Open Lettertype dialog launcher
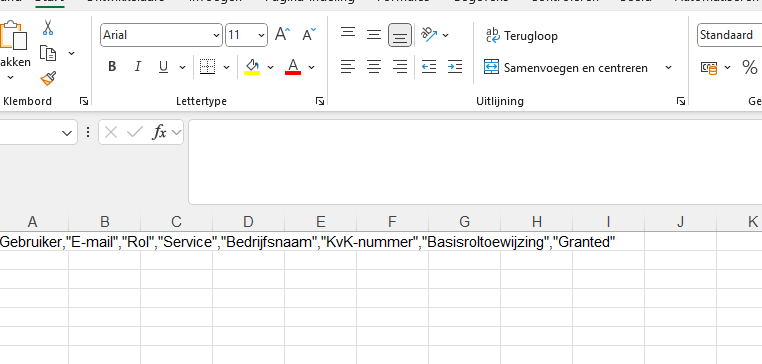This screenshot has width=762, height=364. [319, 101]
